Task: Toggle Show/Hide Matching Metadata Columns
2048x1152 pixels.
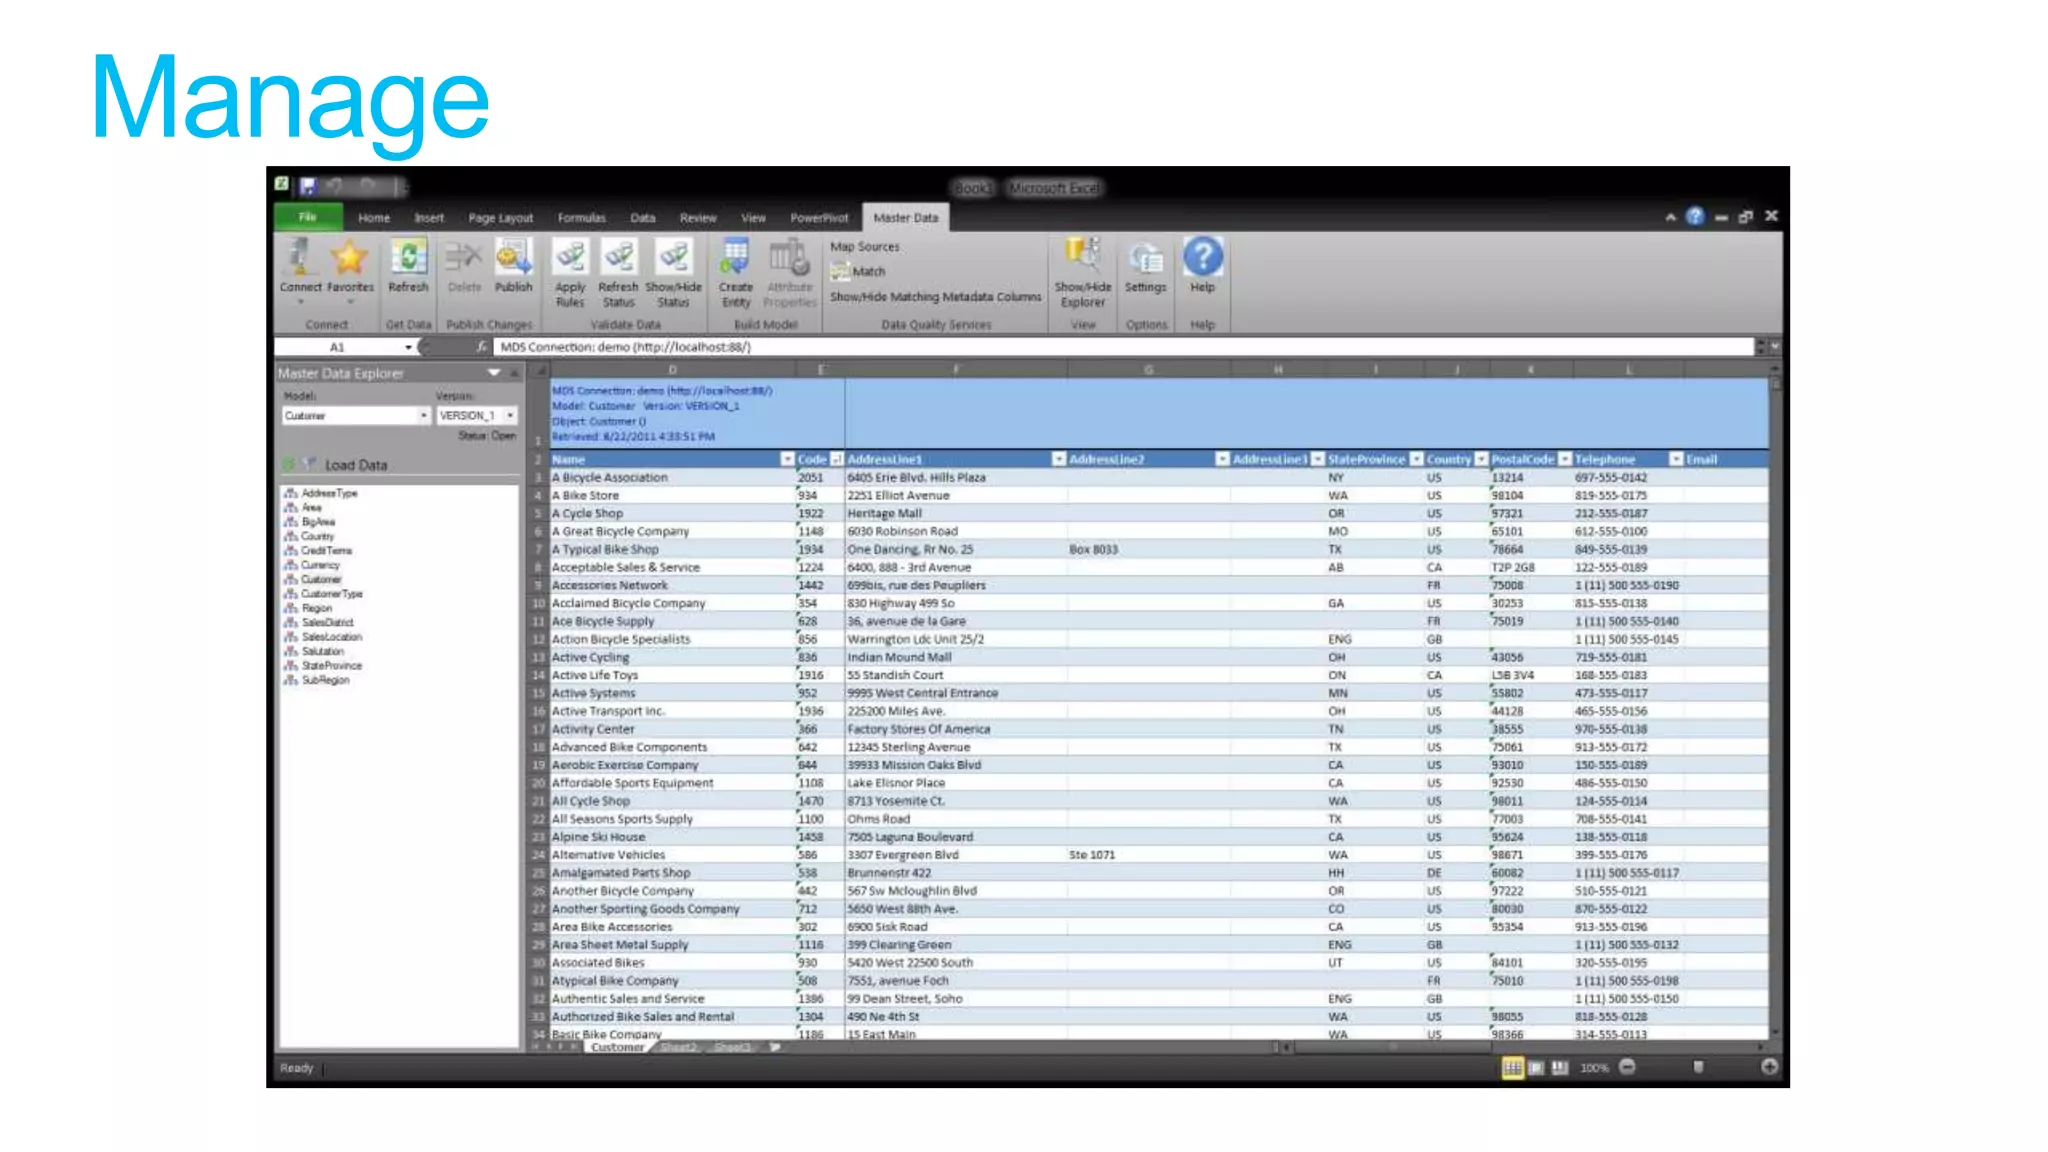Action: click(935, 297)
